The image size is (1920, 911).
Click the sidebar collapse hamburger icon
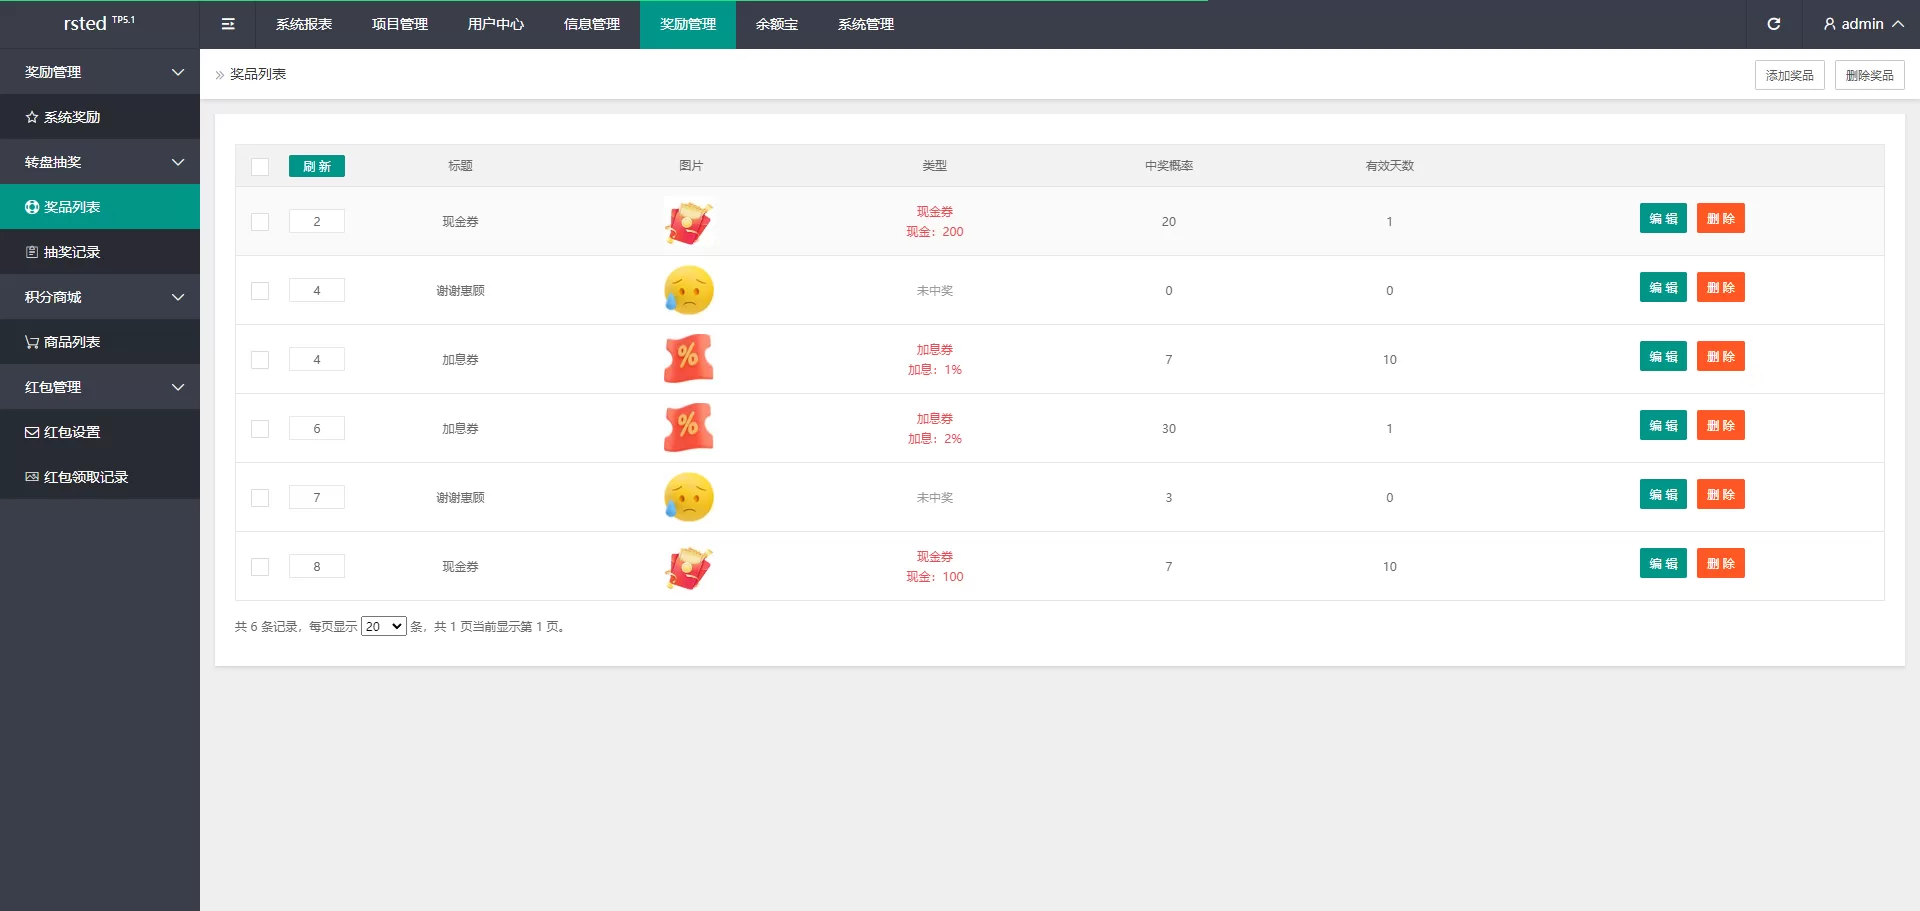(x=228, y=24)
